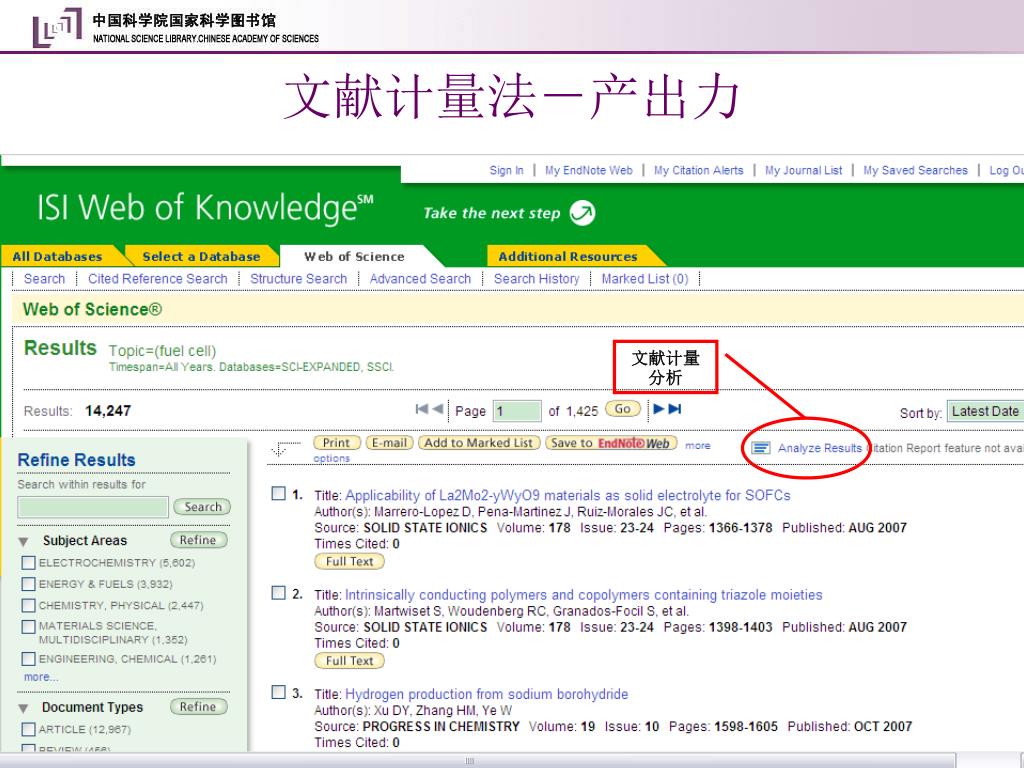Click the search within results text field

93,507
